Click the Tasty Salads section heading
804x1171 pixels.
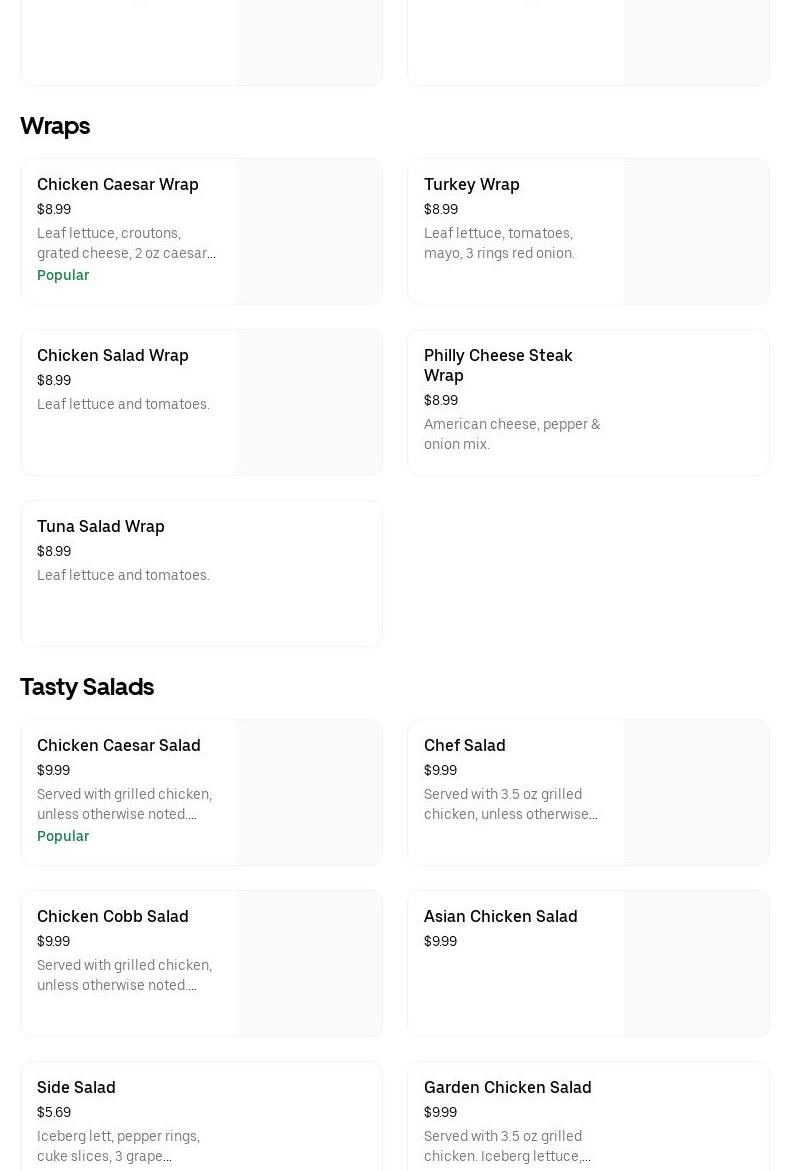point(87,687)
